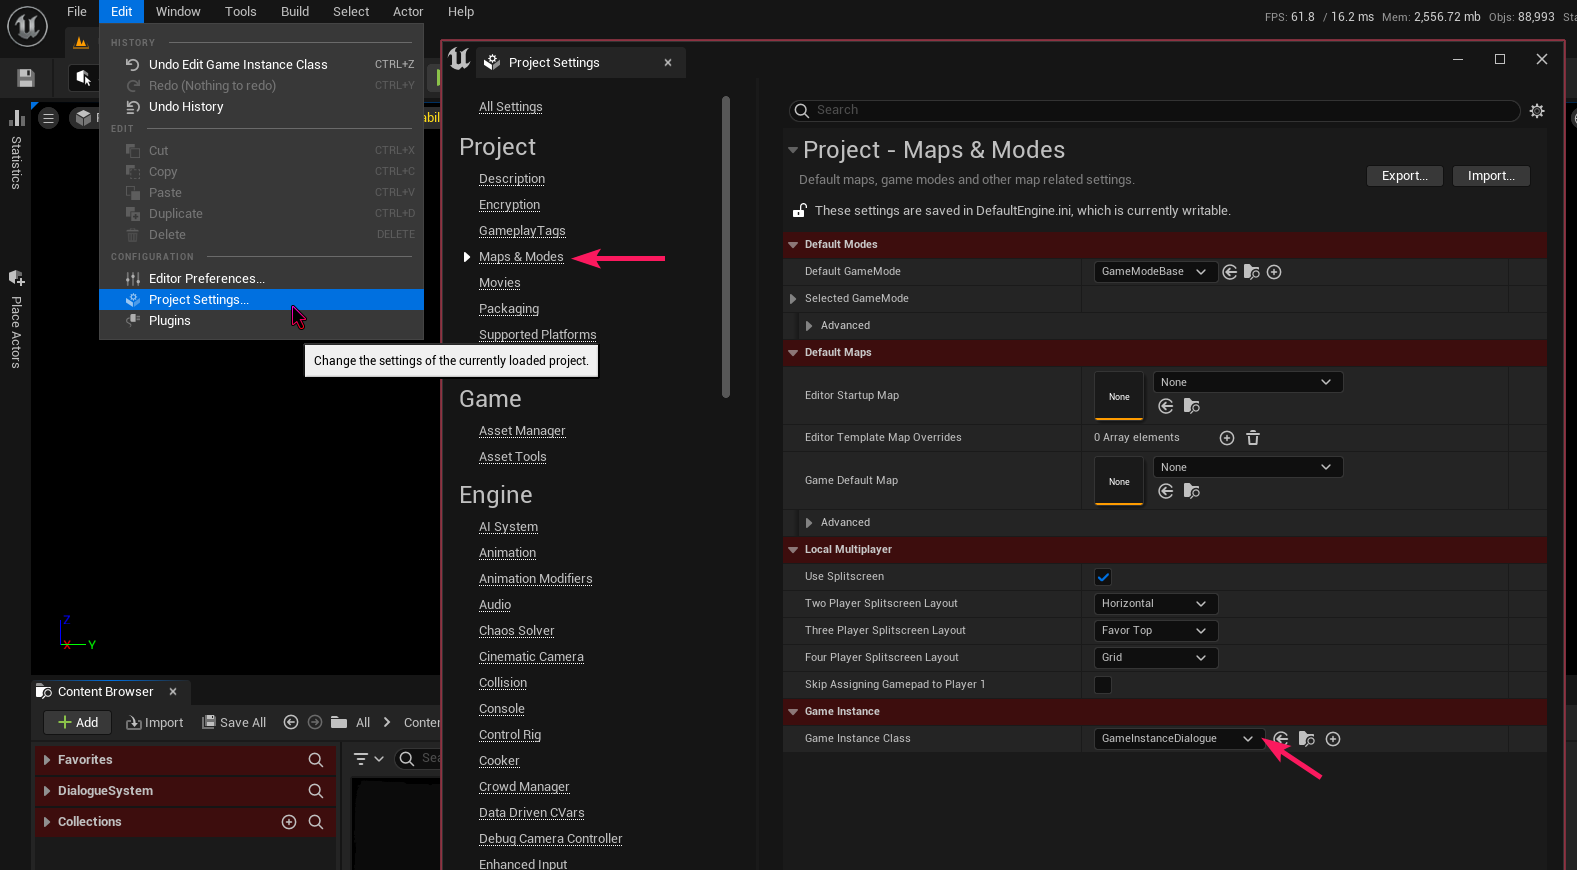This screenshot has height=870, width=1577.
Task: Open the Packaging settings link
Action: (508, 309)
